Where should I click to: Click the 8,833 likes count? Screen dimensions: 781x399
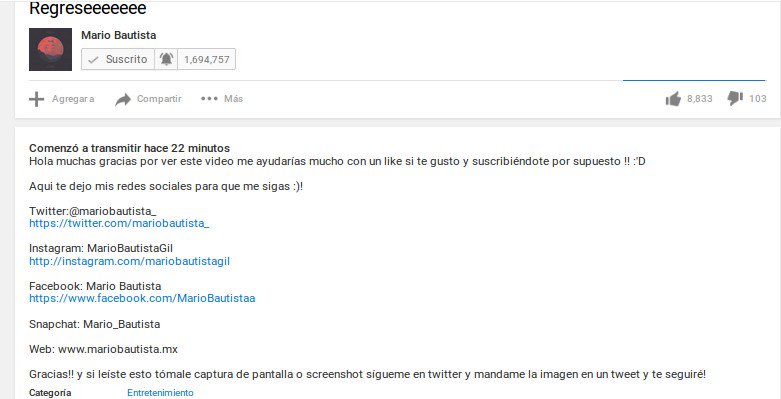click(x=700, y=99)
